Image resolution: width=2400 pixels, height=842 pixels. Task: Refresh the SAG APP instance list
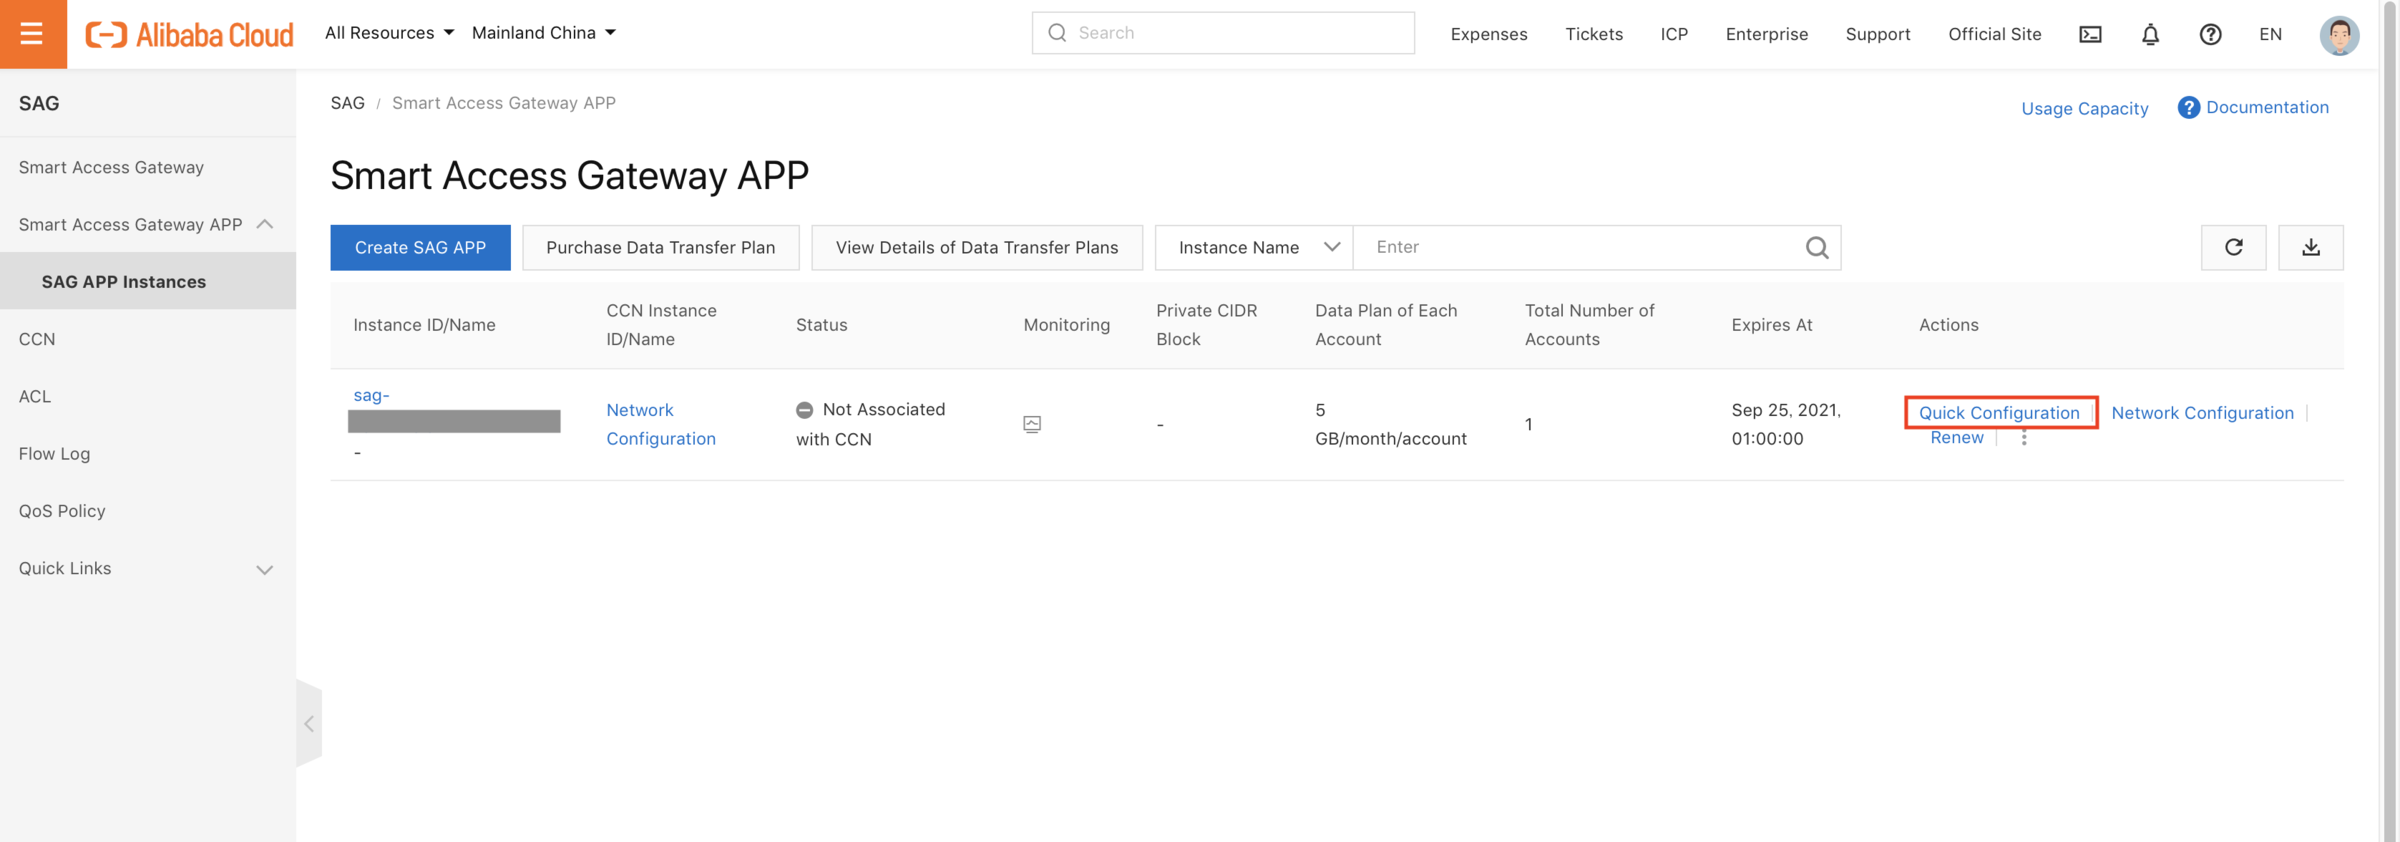point(2233,247)
